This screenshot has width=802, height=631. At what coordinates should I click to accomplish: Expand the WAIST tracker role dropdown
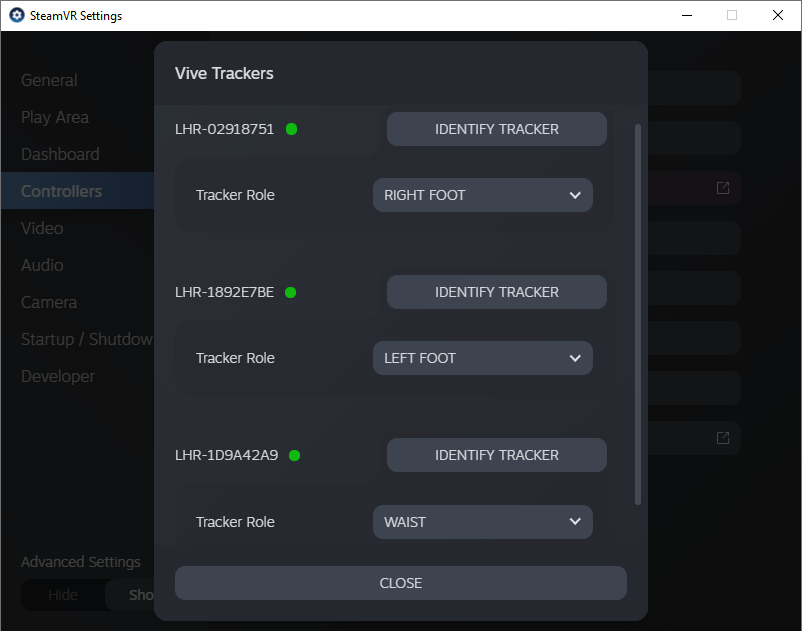point(482,522)
